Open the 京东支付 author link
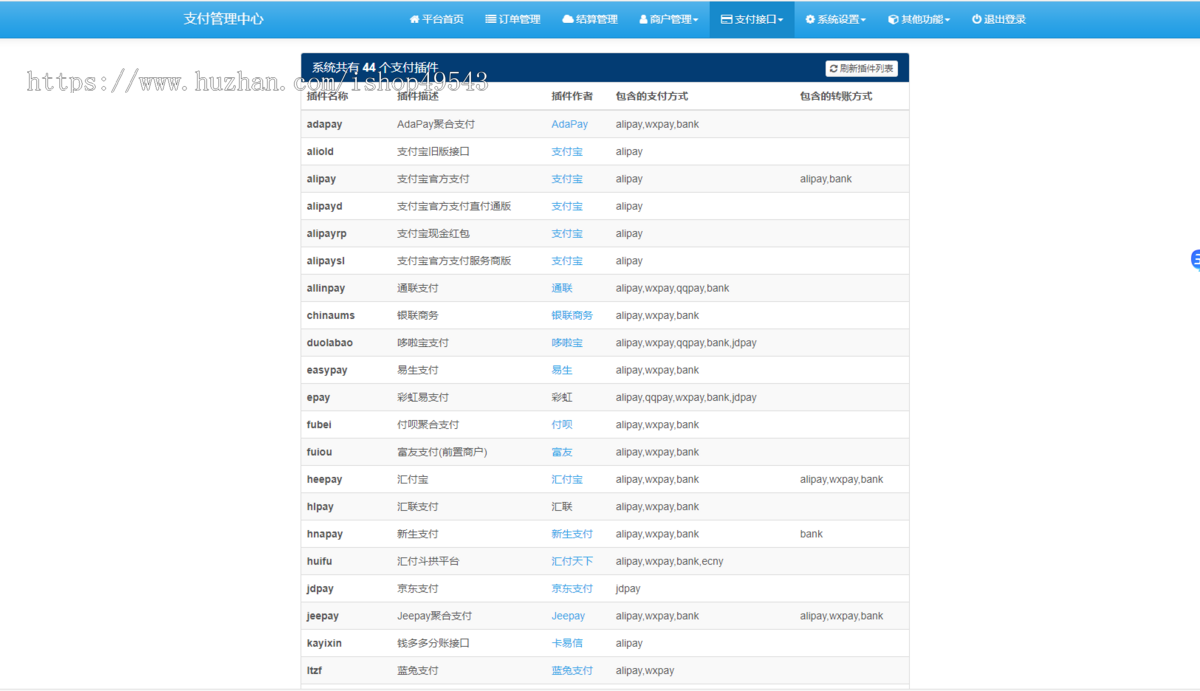1200x691 pixels. (572, 589)
